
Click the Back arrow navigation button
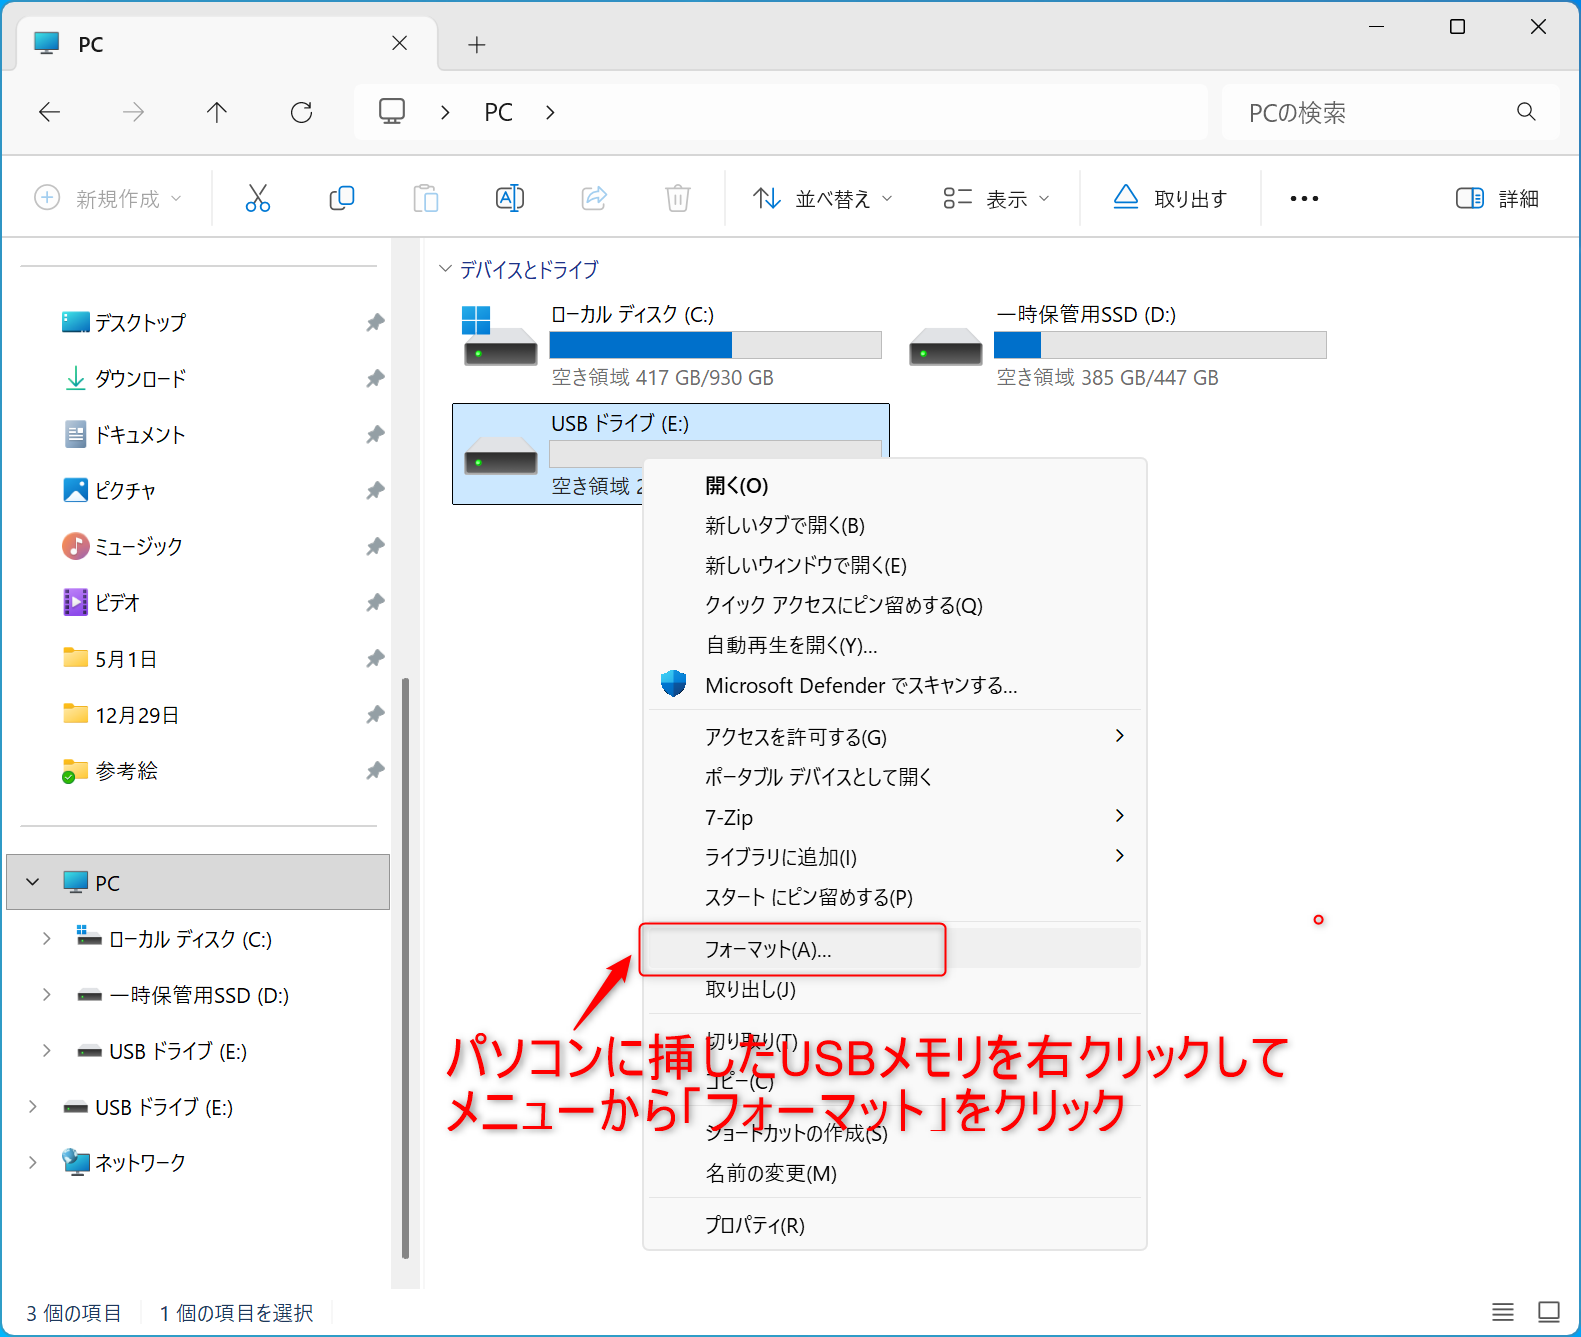50,112
